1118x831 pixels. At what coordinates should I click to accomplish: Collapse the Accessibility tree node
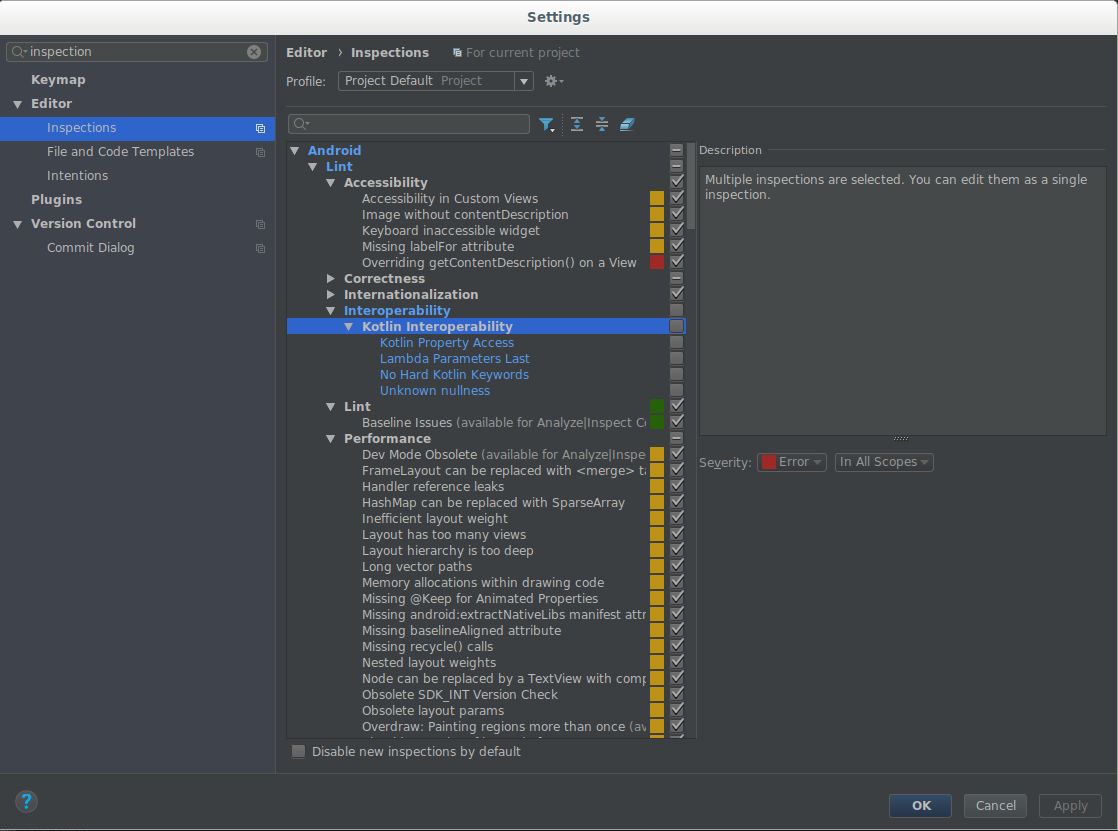[330, 183]
